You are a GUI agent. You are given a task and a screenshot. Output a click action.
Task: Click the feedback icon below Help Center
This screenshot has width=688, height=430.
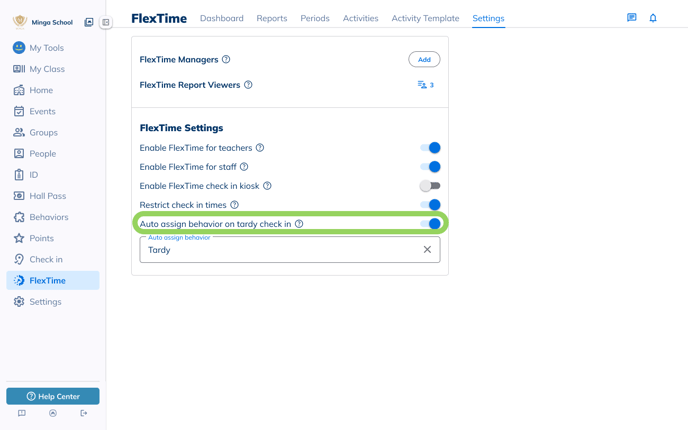(x=22, y=413)
